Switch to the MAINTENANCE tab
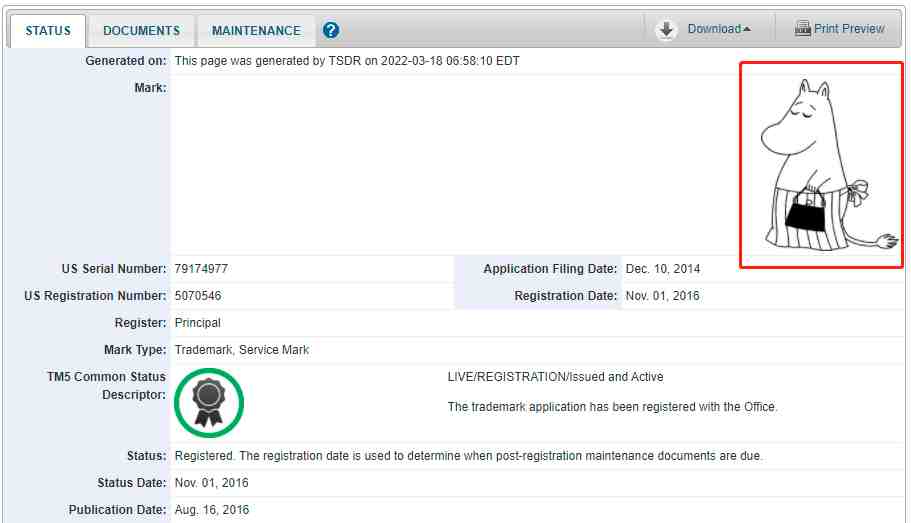Image resolution: width=911 pixels, height=523 pixels. [x=256, y=31]
